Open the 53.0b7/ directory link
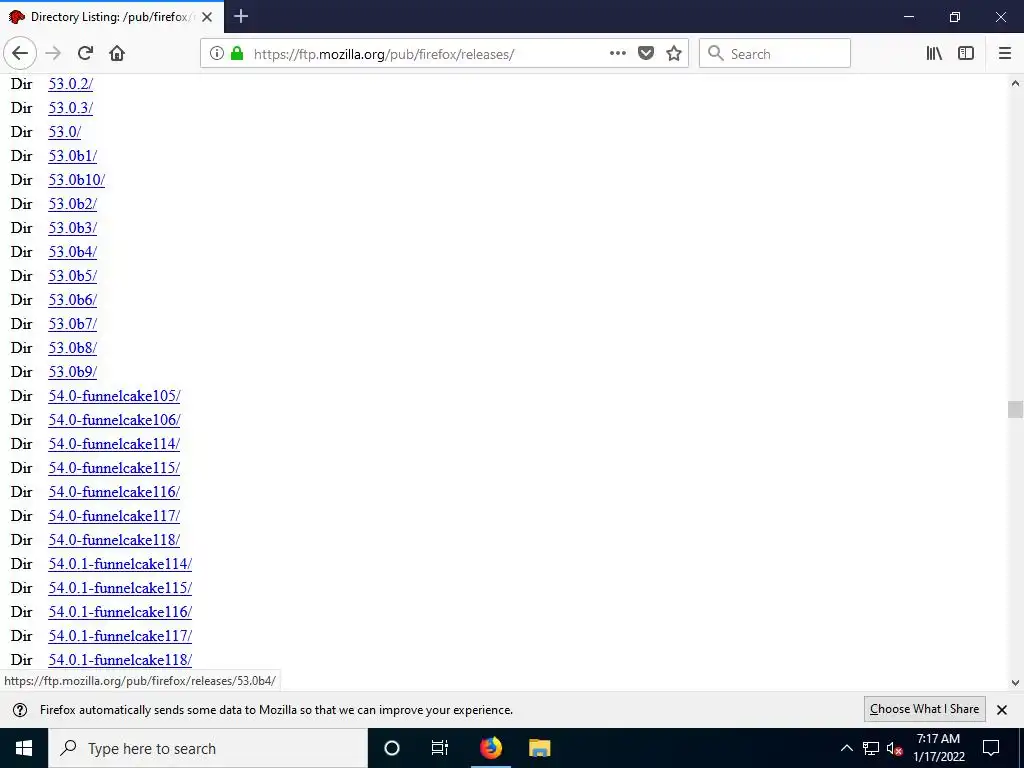 point(72,325)
